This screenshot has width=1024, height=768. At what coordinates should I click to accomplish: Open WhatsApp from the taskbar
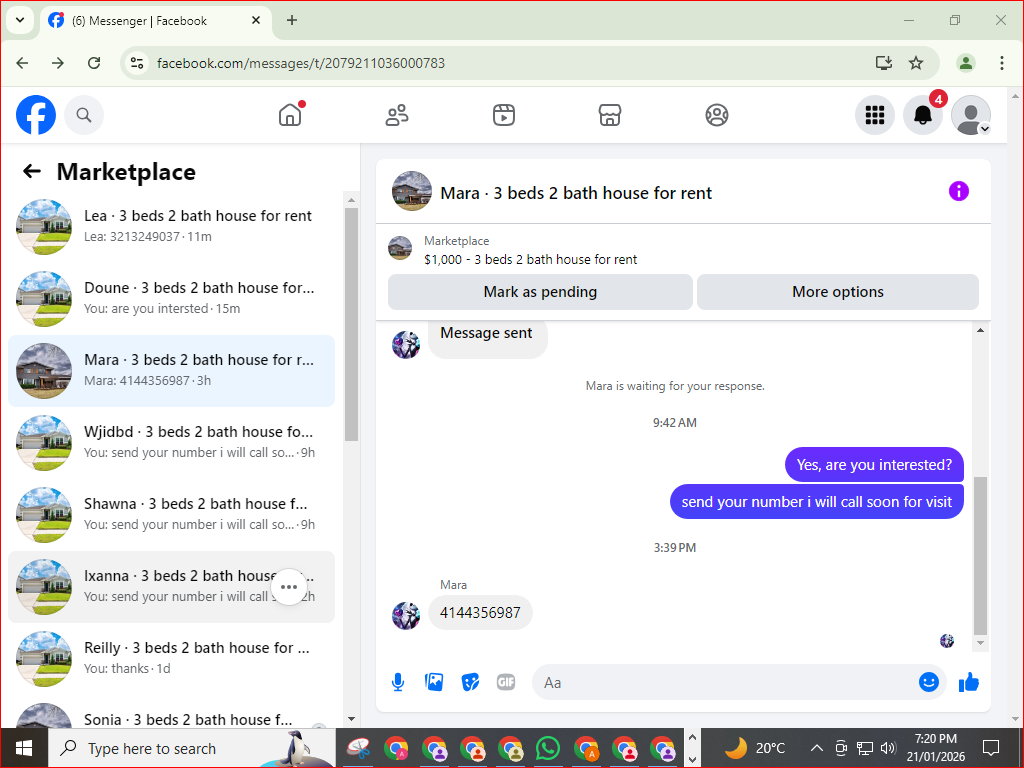(548, 748)
